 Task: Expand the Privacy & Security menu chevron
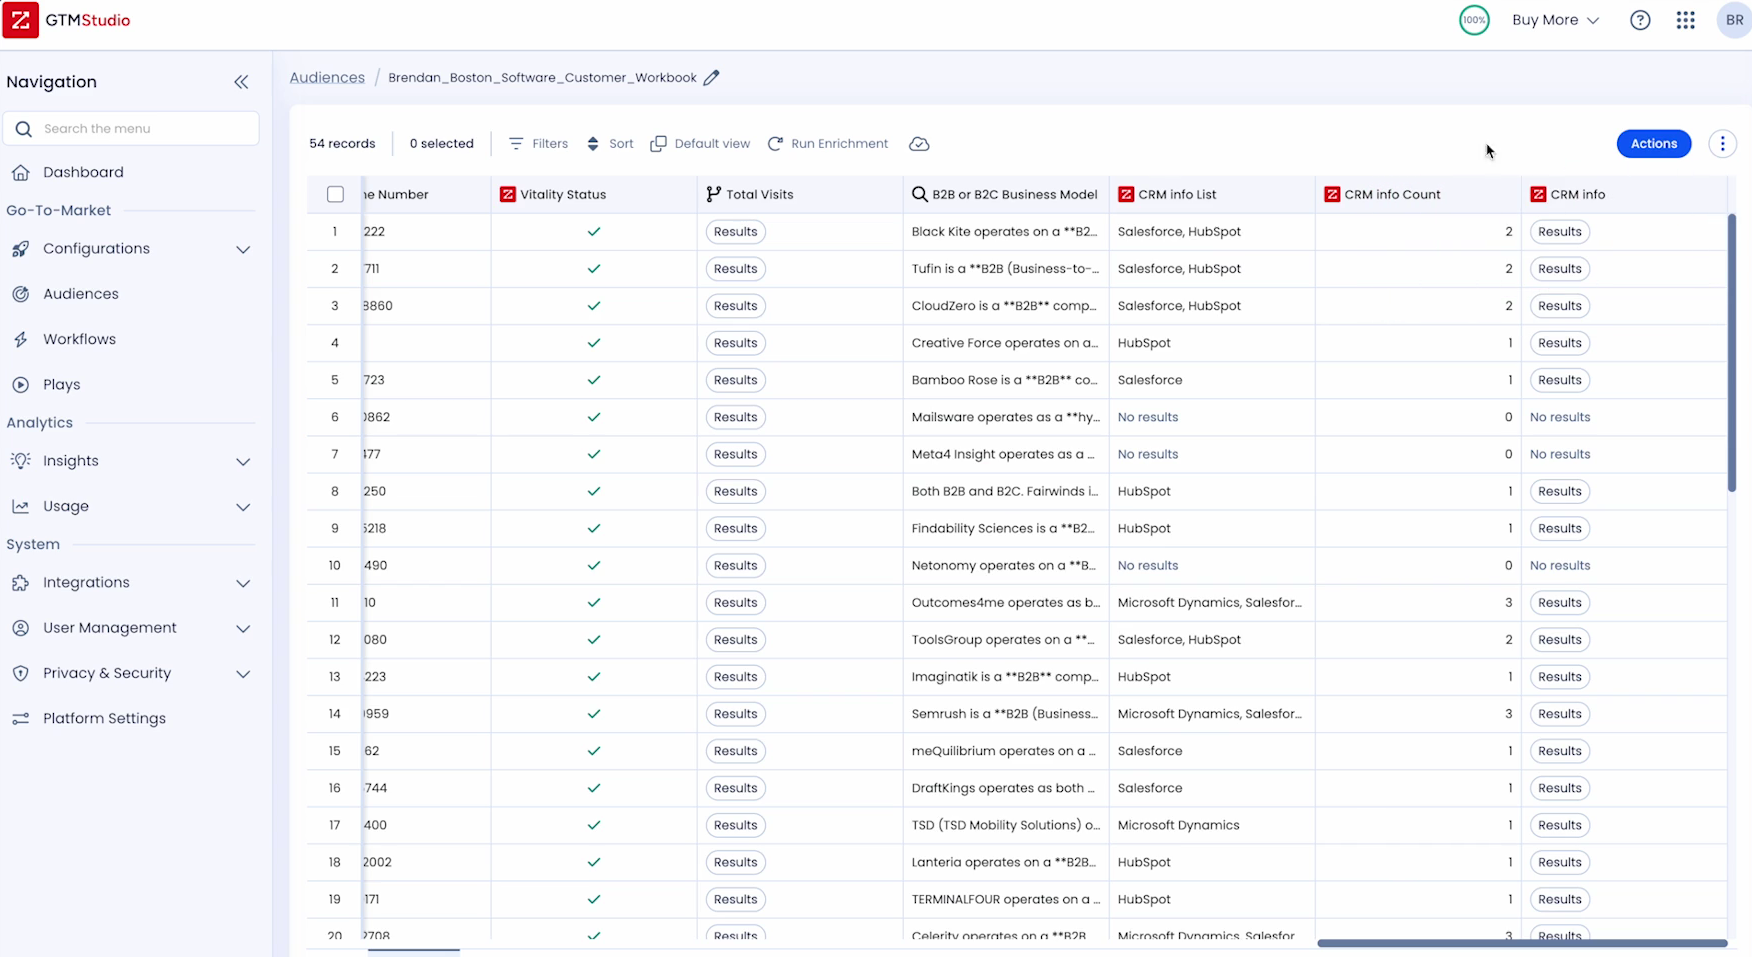tap(243, 674)
